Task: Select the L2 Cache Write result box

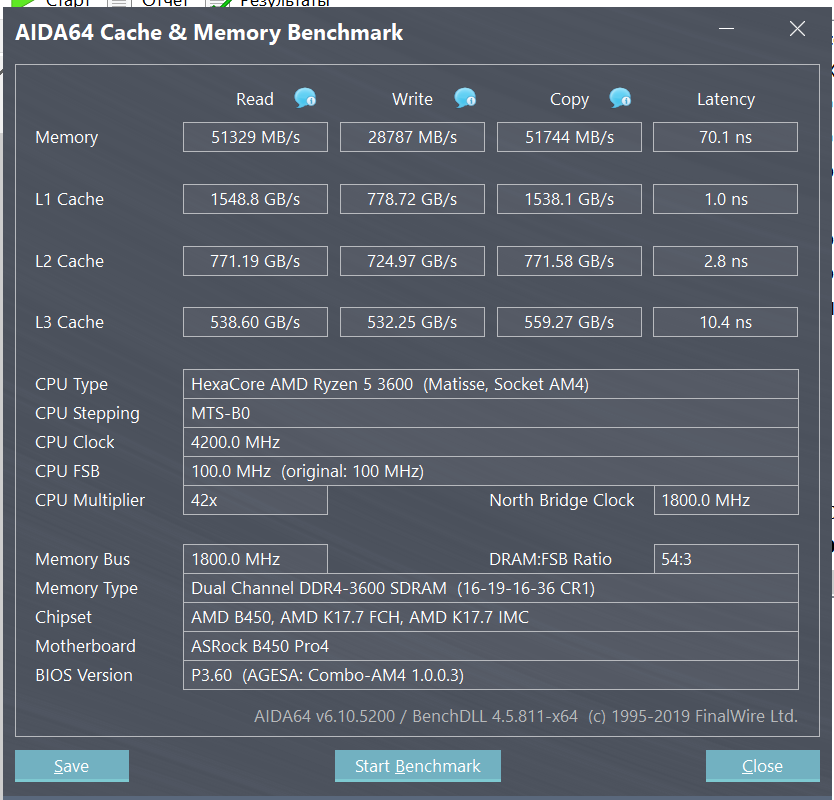Action: click(412, 261)
